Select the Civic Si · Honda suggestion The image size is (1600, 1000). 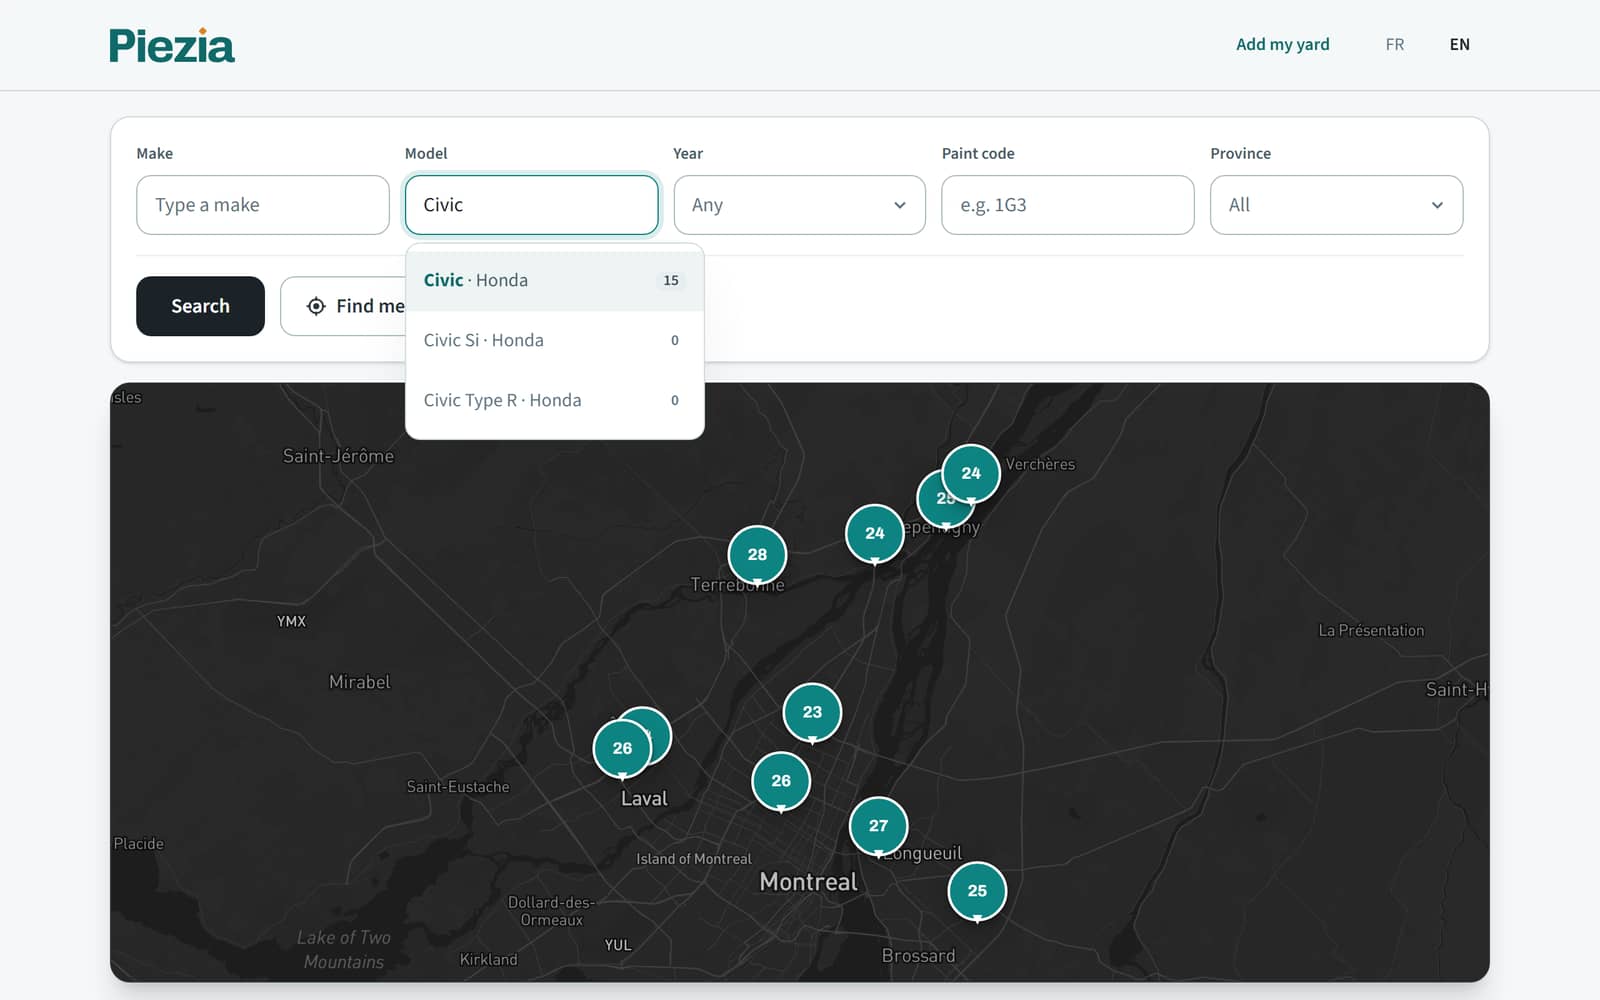[555, 340]
